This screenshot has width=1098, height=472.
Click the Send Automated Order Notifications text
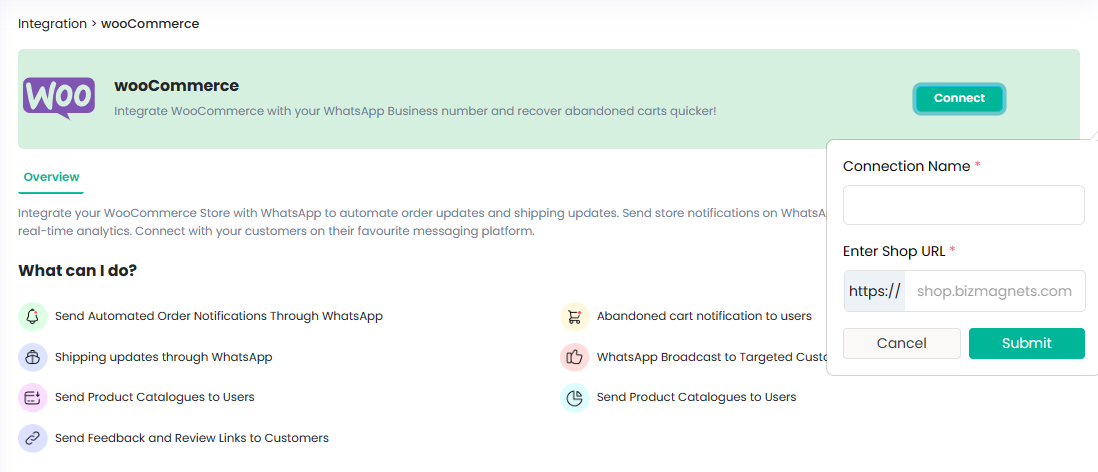click(x=219, y=316)
